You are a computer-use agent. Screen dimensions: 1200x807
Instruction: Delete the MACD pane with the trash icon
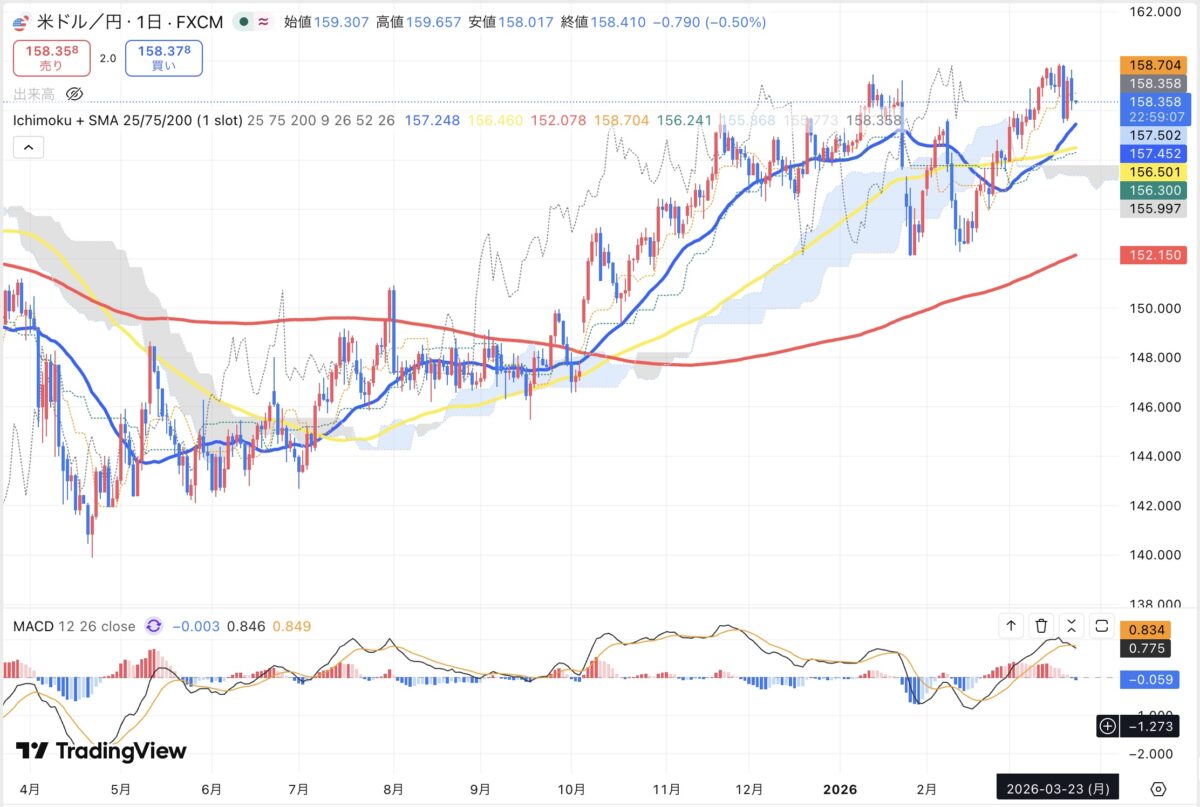point(1041,626)
